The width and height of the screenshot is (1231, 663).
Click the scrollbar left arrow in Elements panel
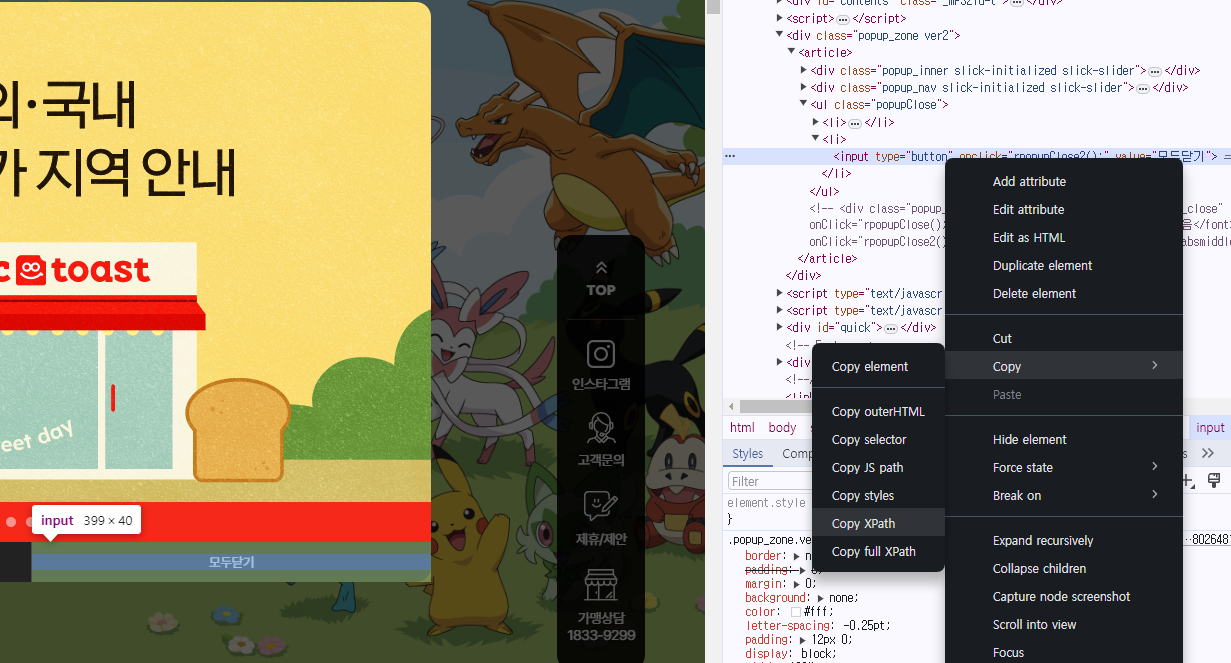point(731,406)
